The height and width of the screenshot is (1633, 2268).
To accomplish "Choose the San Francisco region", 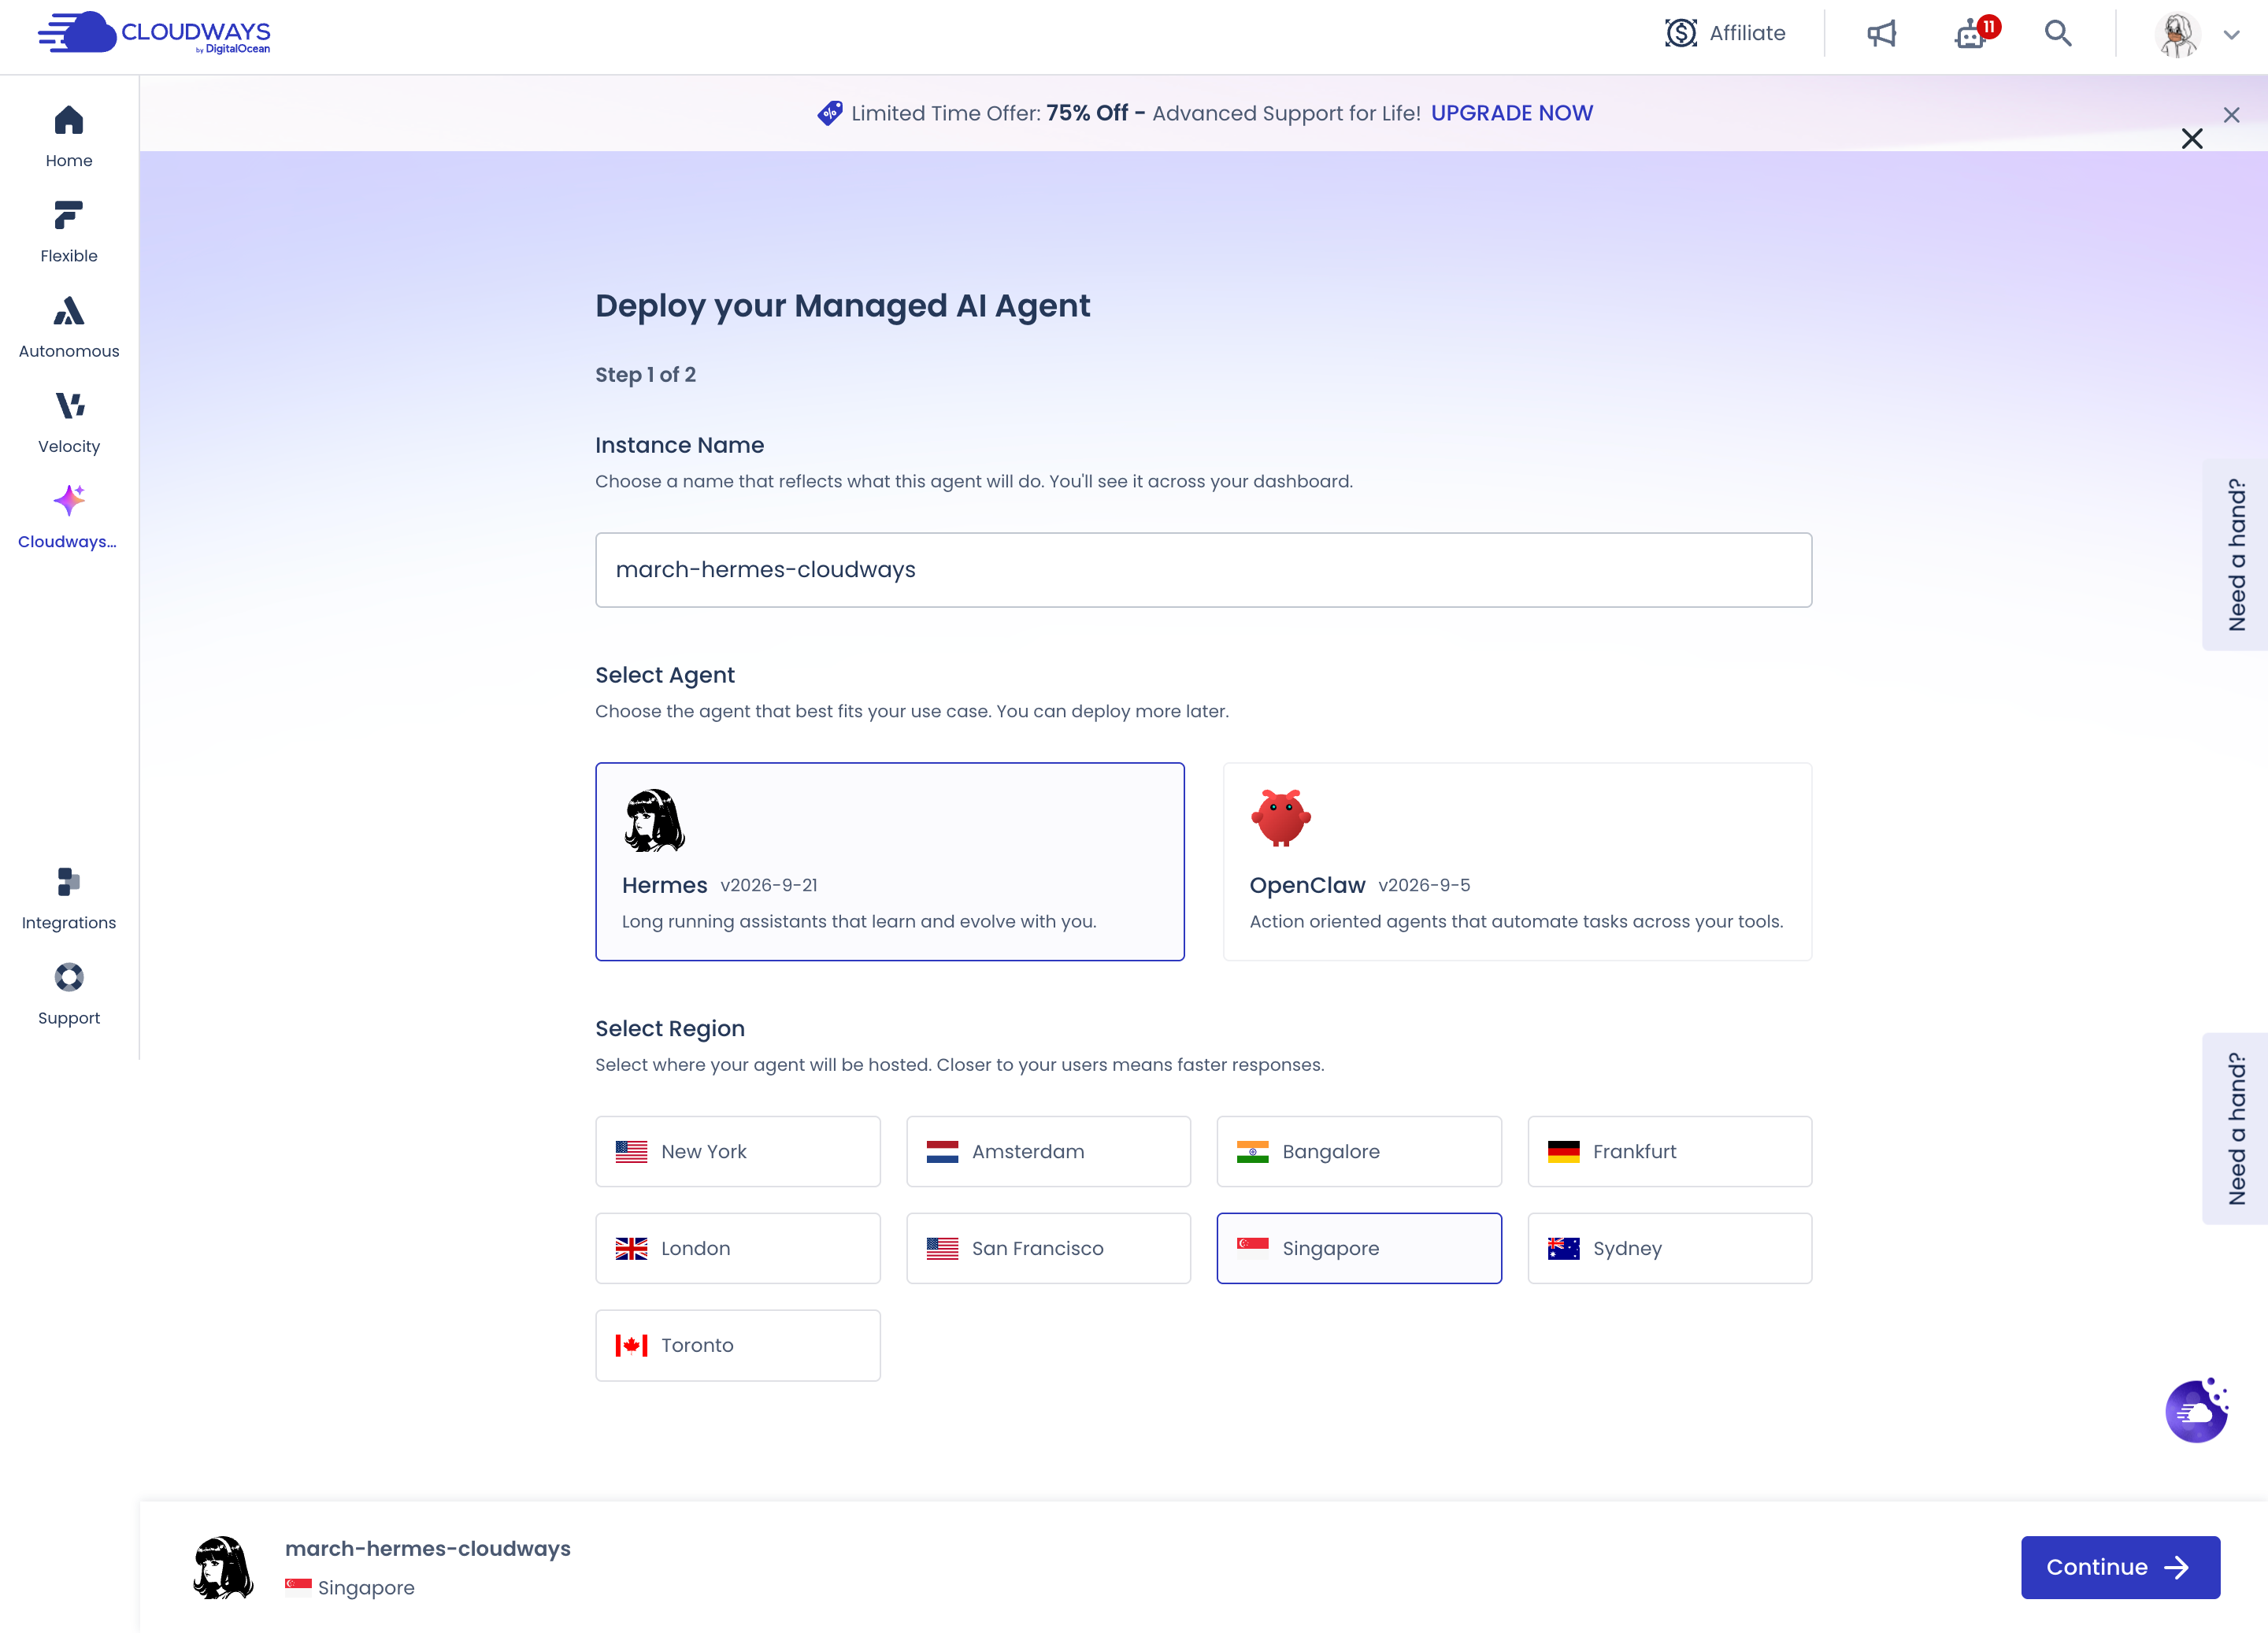I will pos(1048,1248).
